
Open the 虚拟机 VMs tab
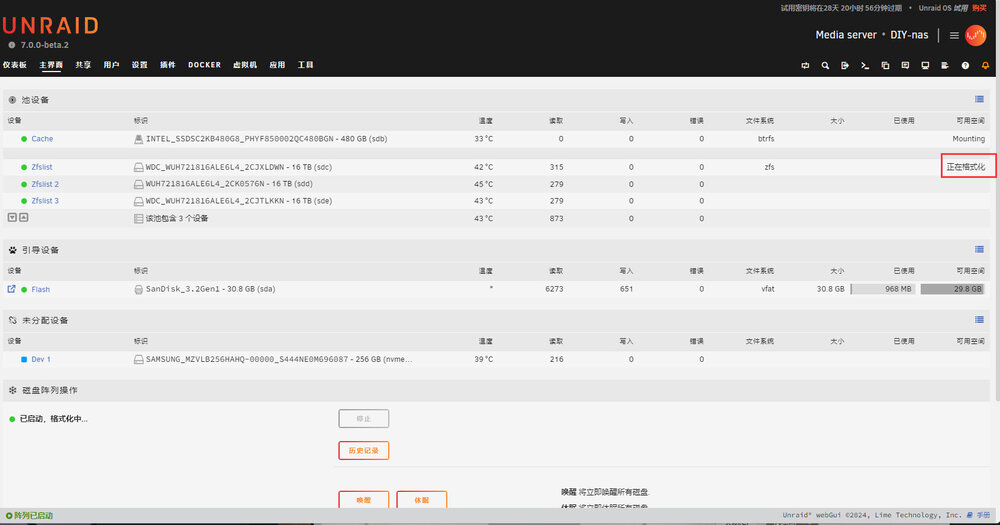245,65
